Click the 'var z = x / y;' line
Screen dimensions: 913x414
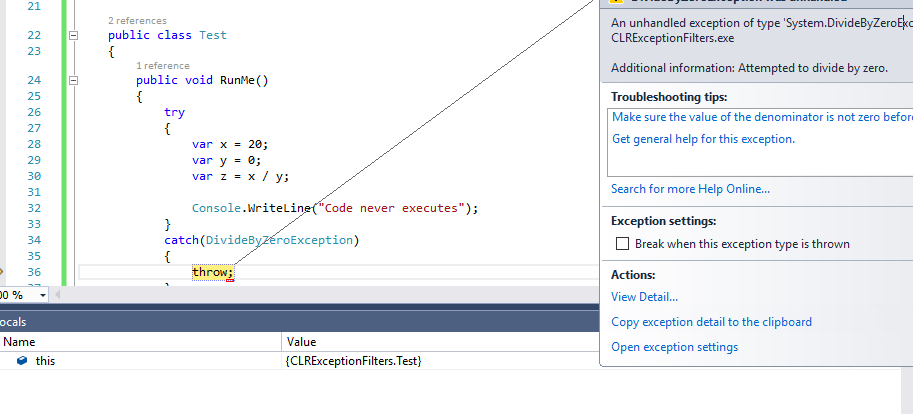(240, 176)
